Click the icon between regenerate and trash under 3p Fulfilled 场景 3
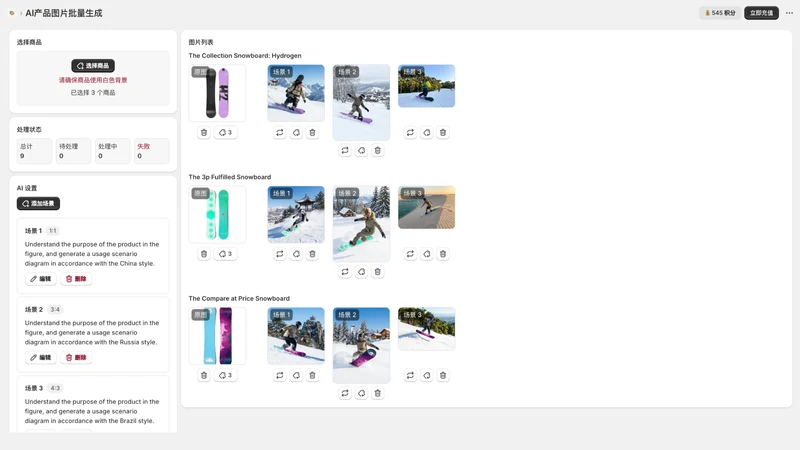Screen dimensions: 800x450 coord(427,254)
